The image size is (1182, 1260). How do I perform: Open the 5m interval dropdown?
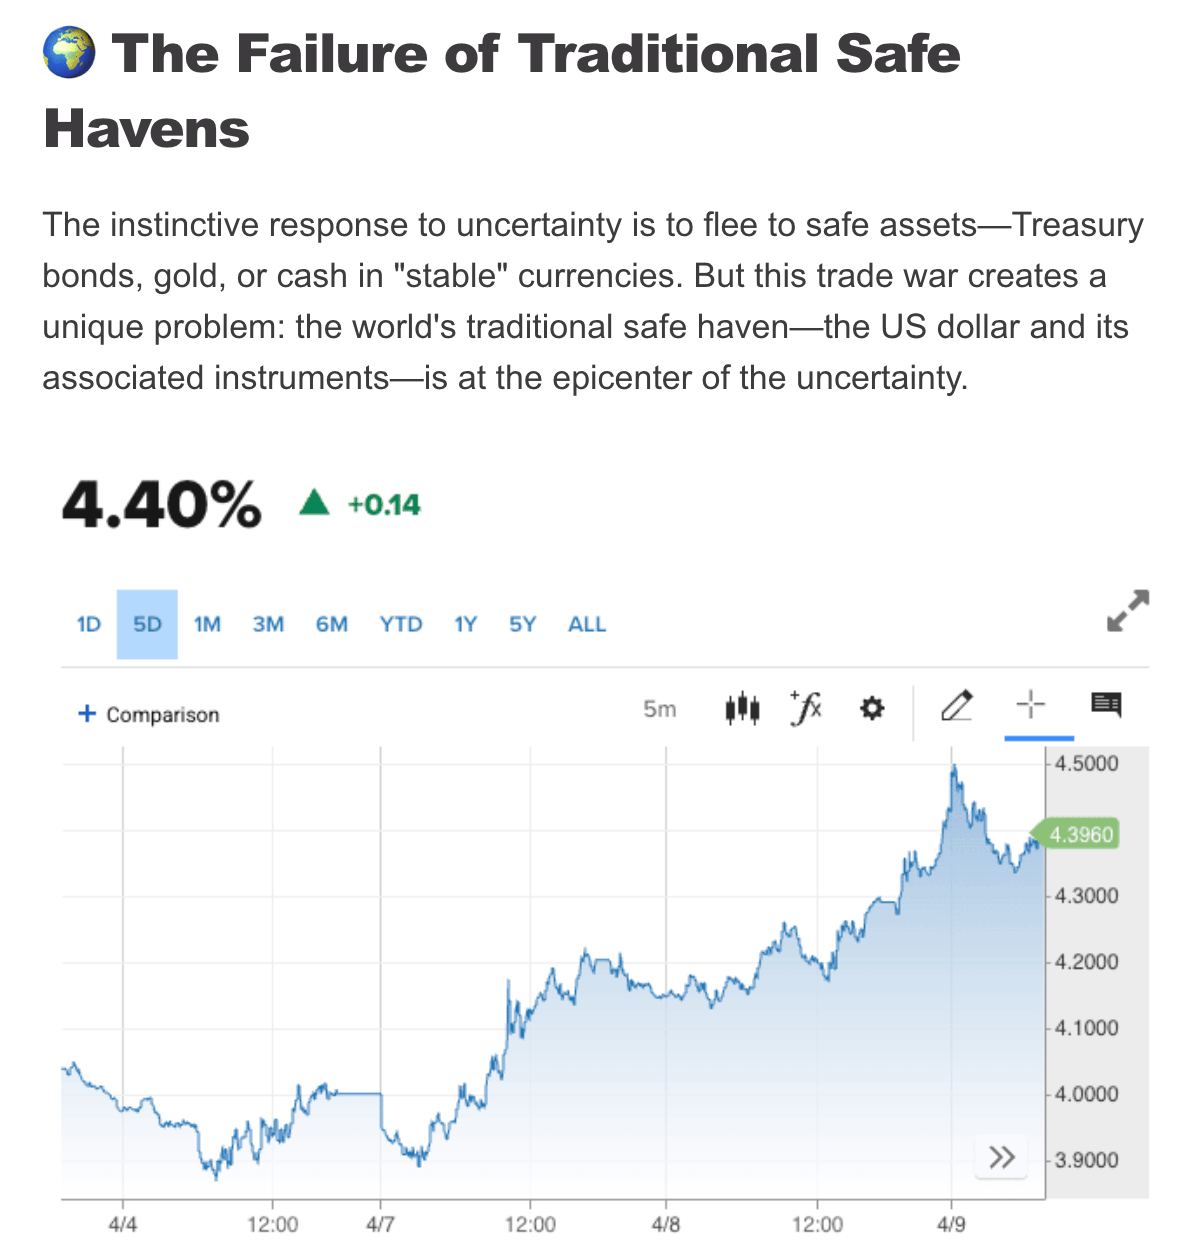(660, 709)
